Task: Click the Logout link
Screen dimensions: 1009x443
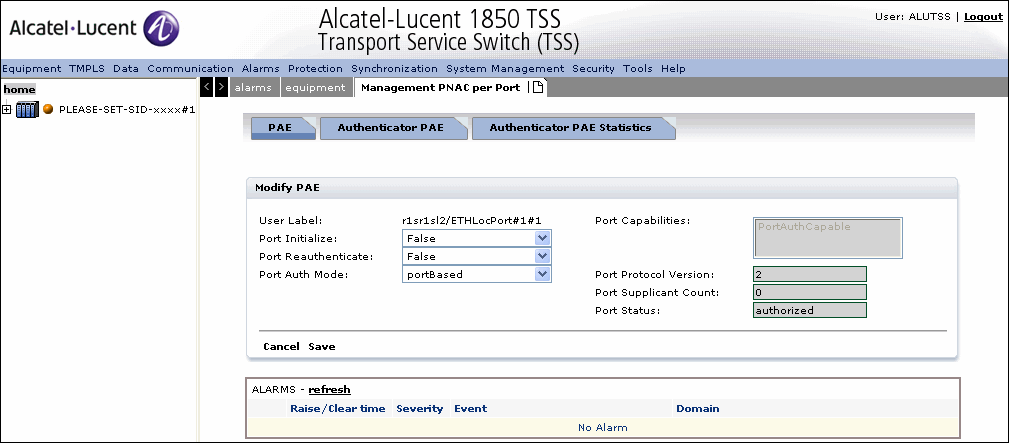Action: point(983,17)
